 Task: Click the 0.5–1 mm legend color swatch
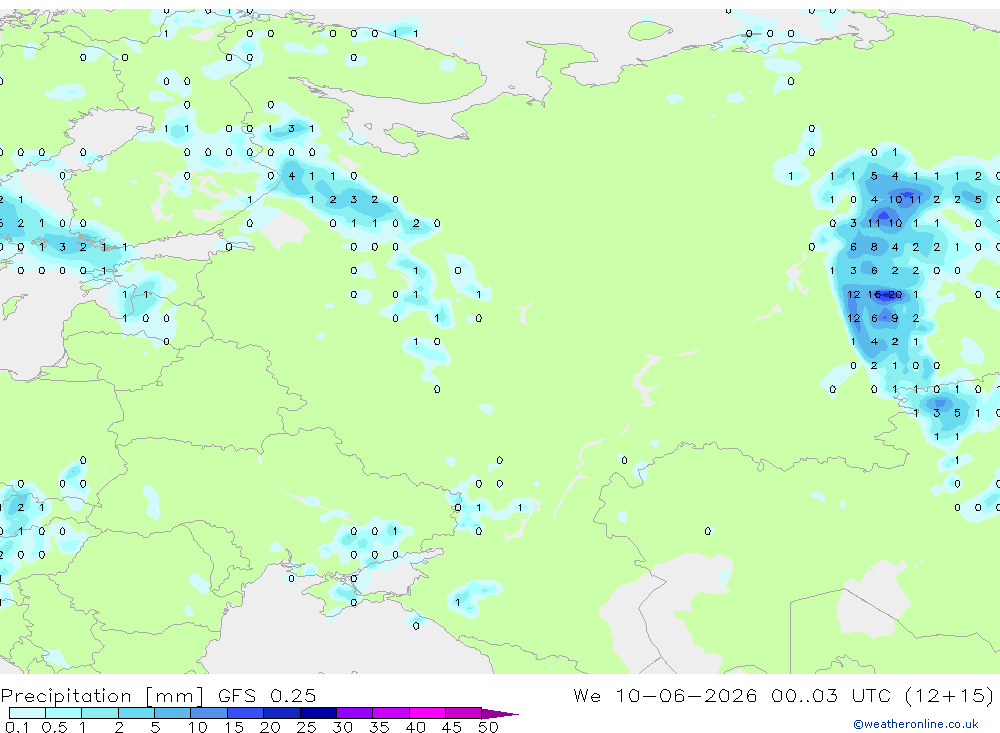pyautogui.click(x=63, y=713)
